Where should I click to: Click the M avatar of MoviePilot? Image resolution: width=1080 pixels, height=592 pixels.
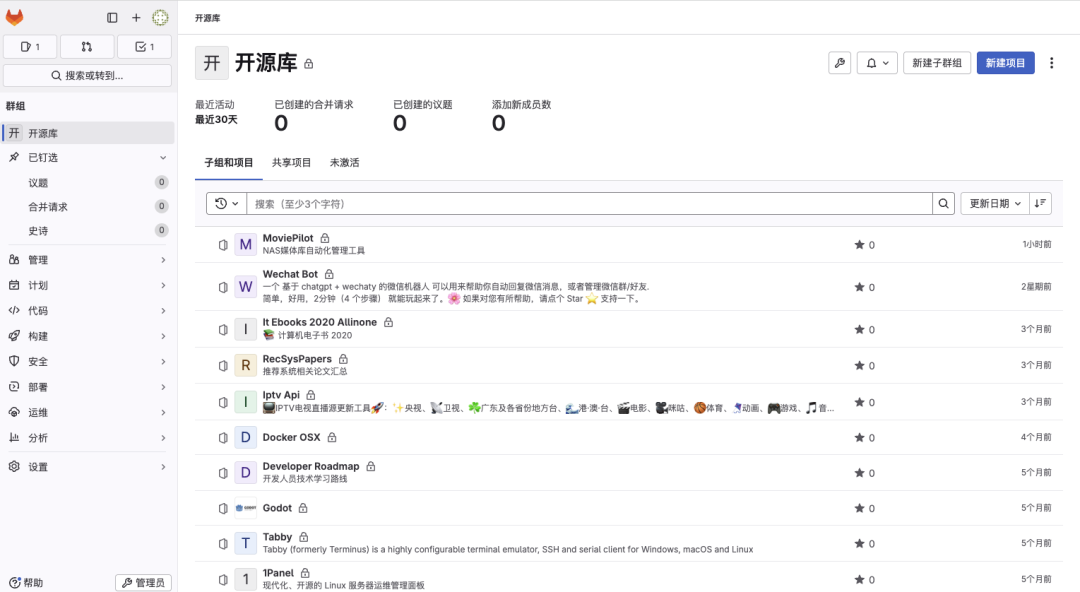click(x=245, y=245)
